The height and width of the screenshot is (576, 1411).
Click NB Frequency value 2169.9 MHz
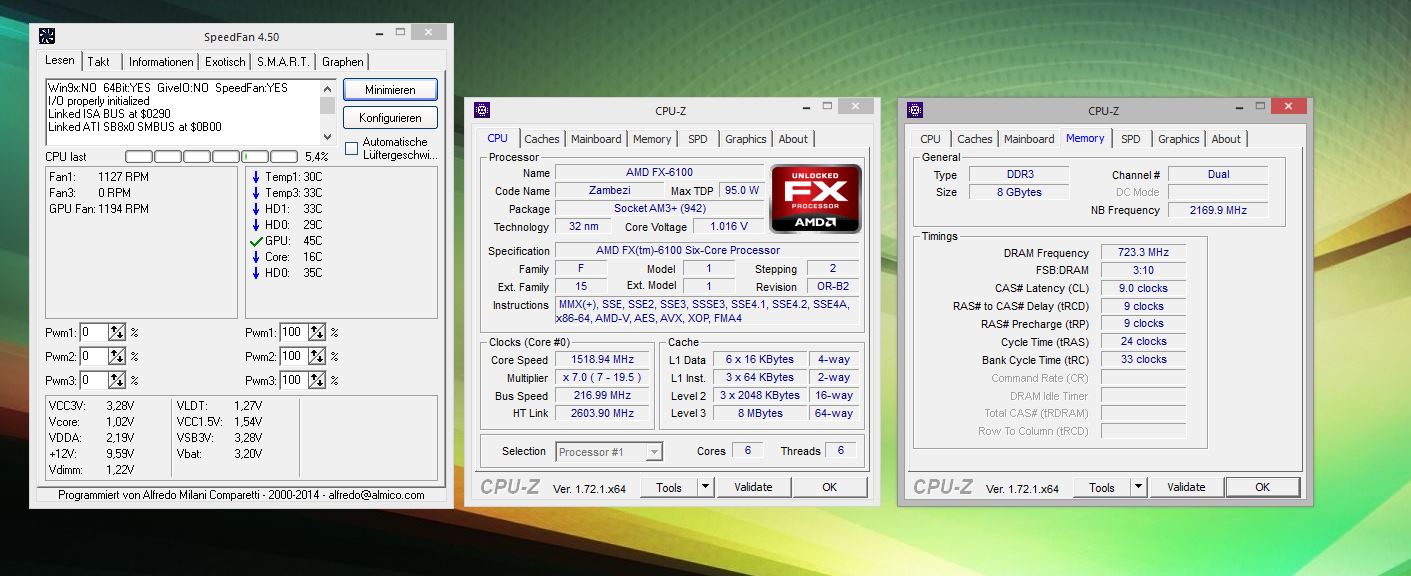[1218, 210]
